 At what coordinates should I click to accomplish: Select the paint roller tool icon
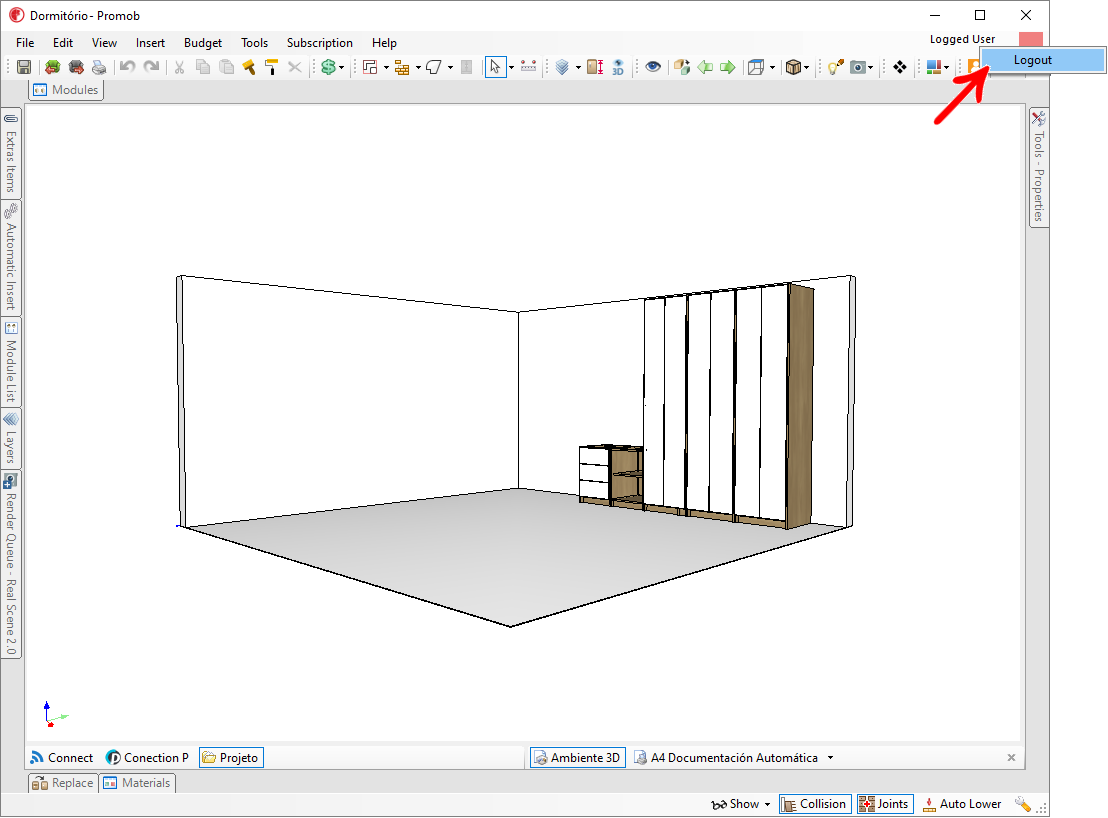[271, 67]
